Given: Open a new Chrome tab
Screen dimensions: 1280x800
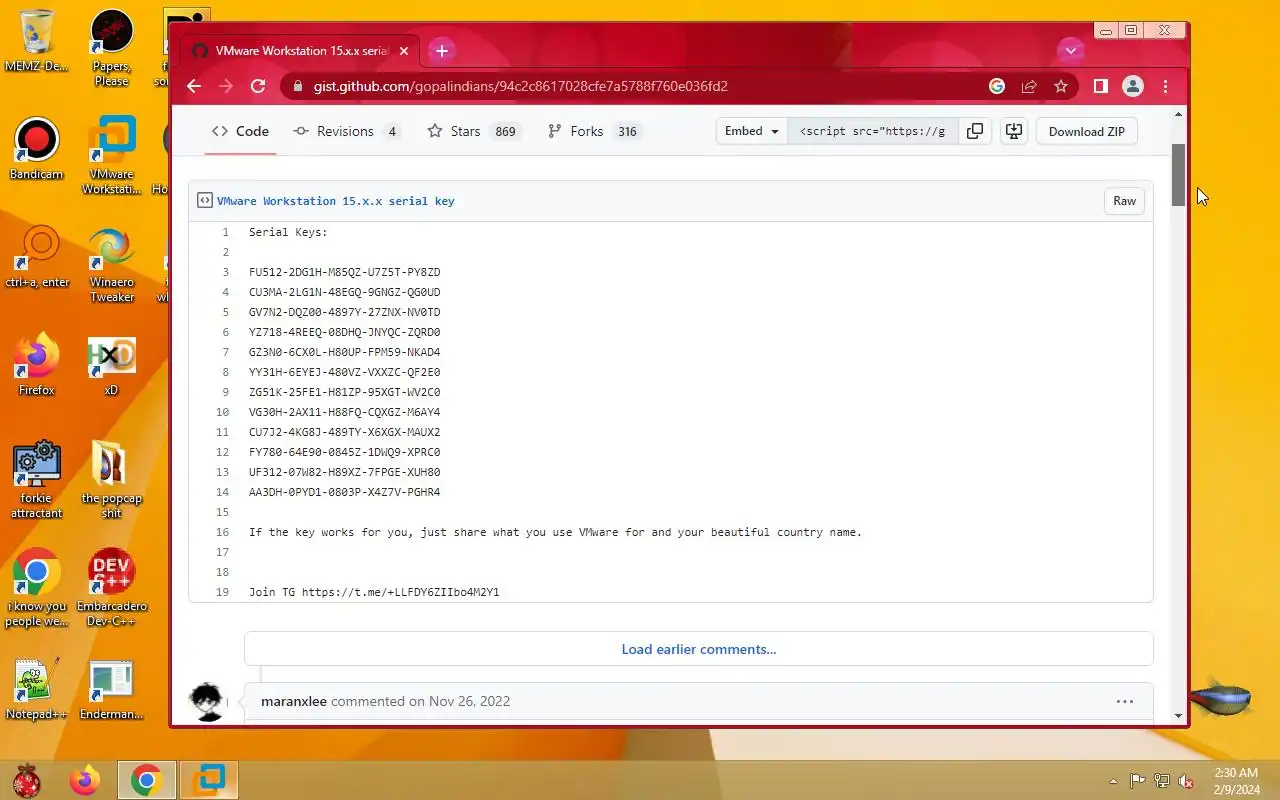Looking at the screenshot, I should (x=442, y=50).
